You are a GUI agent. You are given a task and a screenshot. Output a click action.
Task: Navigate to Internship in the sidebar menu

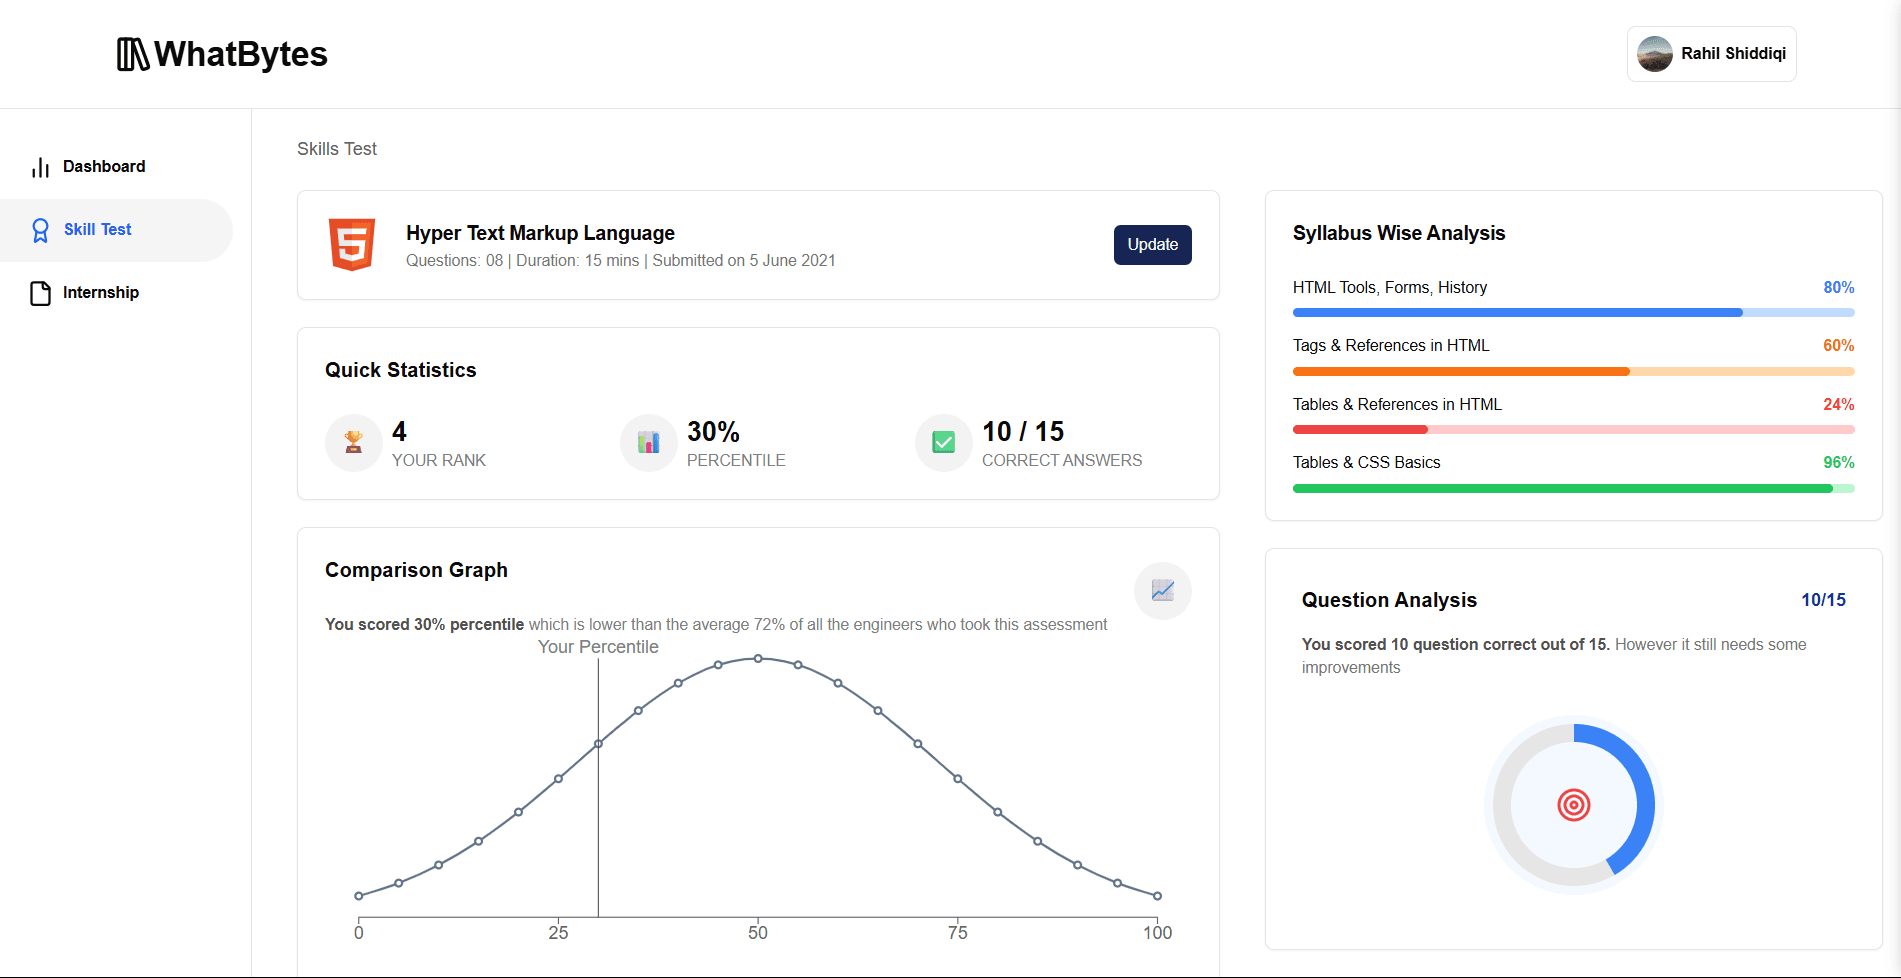101,292
